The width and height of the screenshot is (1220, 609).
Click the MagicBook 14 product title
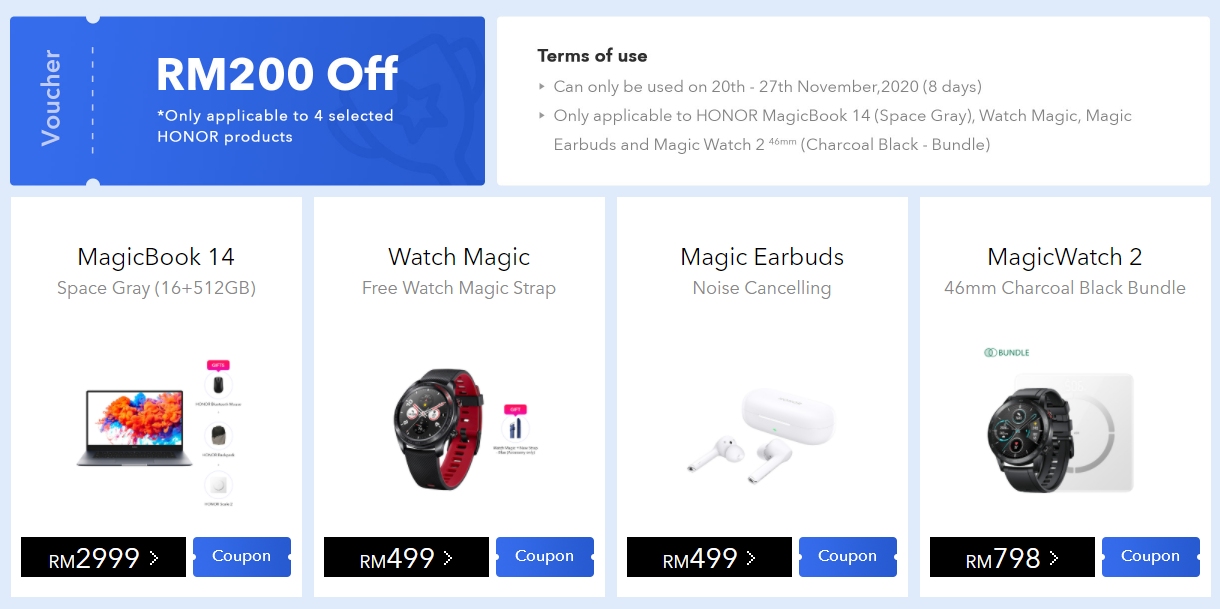[x=156, y=257]
